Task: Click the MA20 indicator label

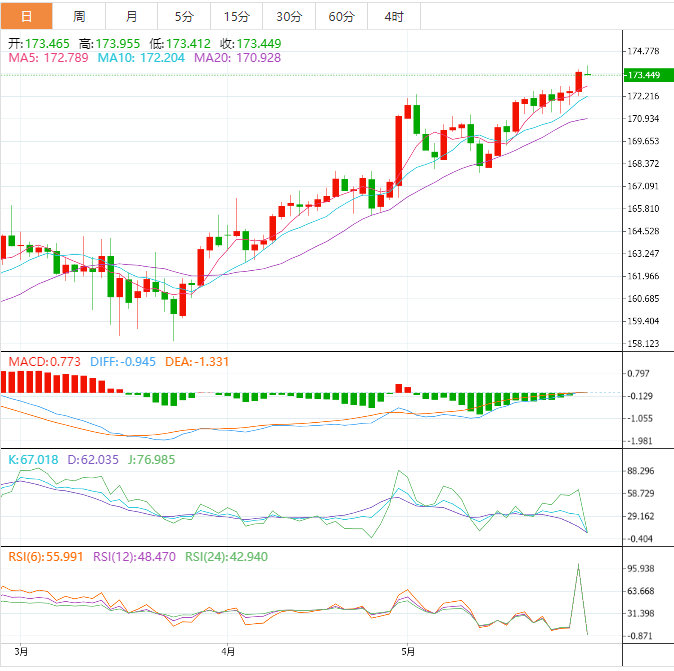Action: coord(237,59)
